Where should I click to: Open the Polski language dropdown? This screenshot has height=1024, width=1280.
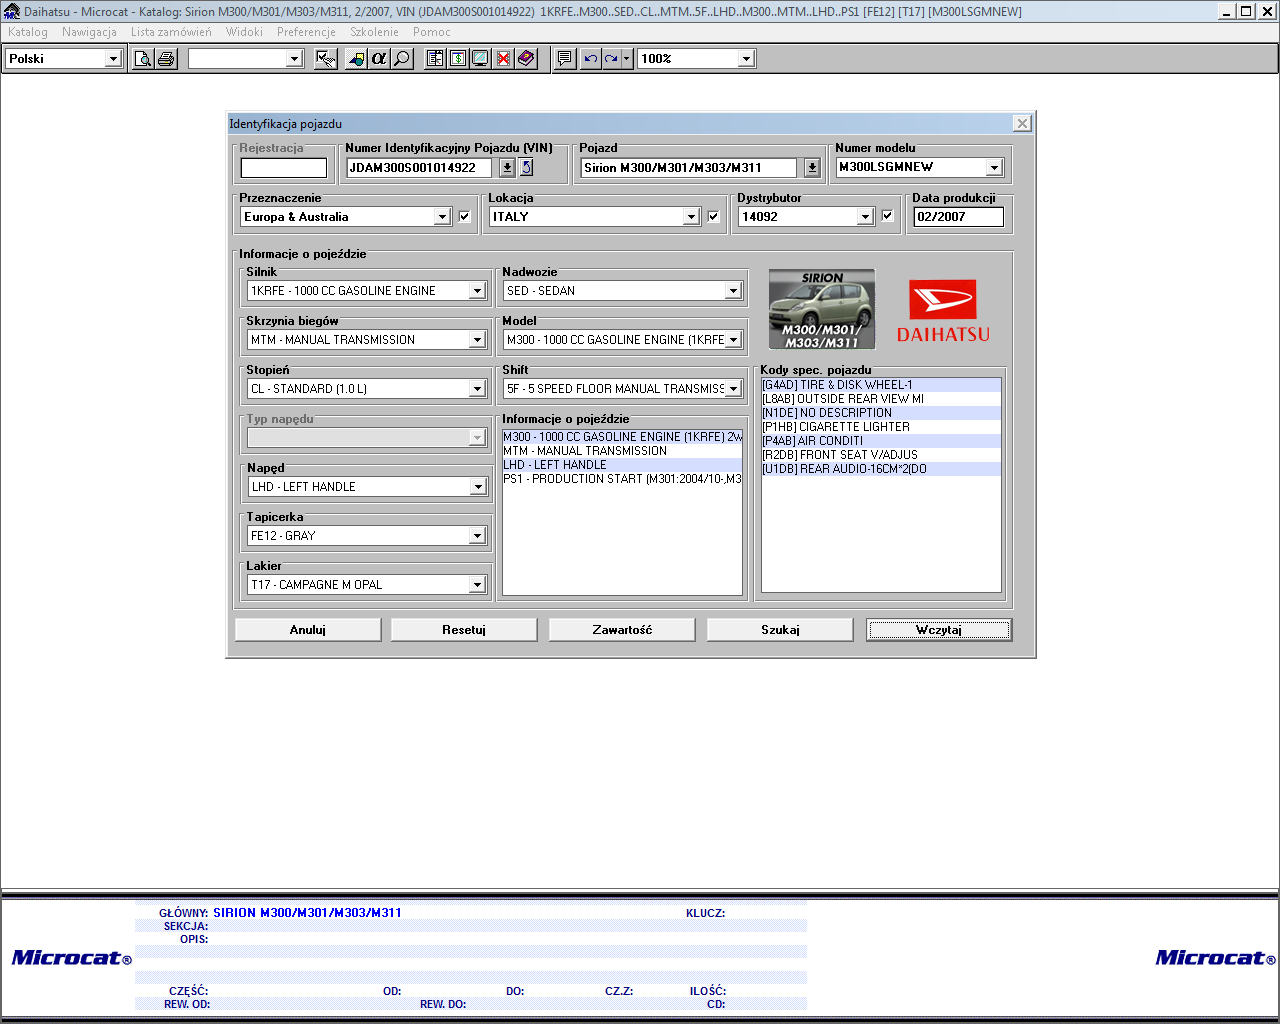click(x=113, y=59)
